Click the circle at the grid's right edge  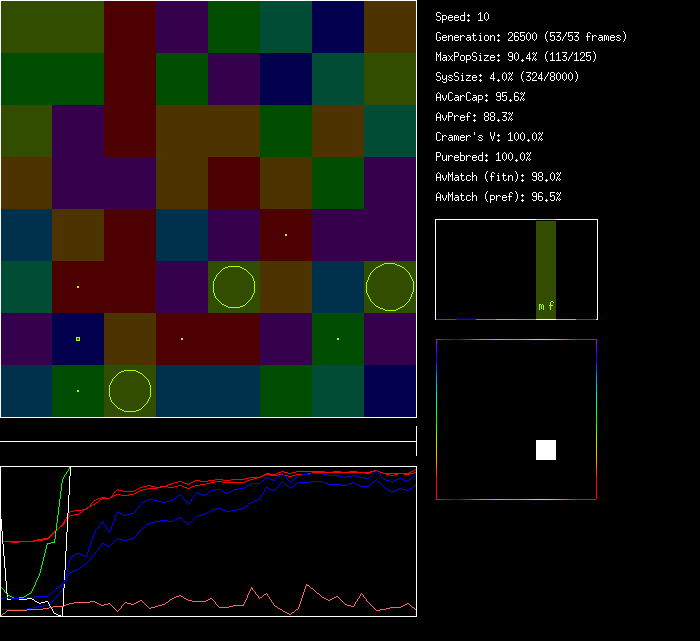click(x=390, y=287)
